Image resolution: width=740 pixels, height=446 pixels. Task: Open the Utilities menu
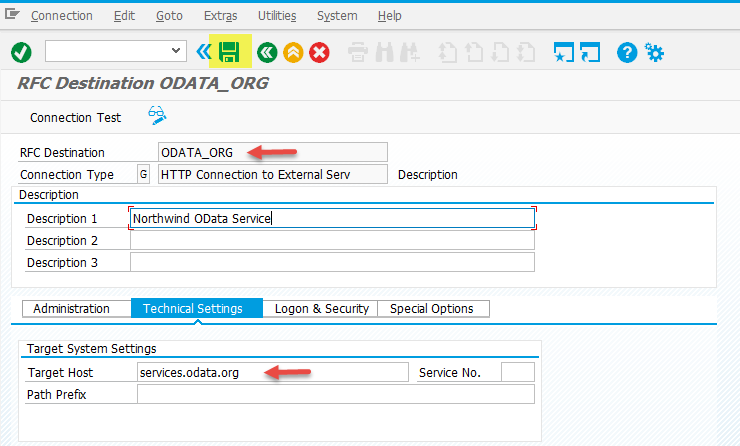point(277,16)
